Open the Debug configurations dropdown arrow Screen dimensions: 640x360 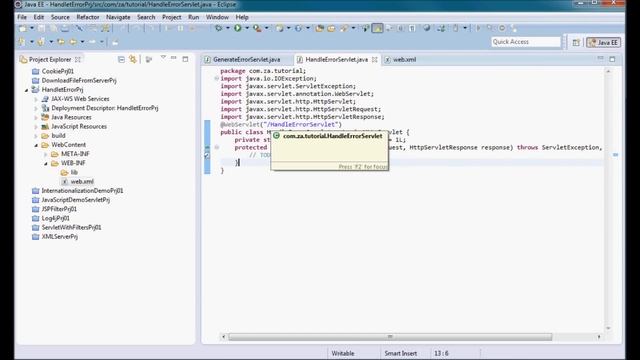pyautogui.click(x=227, y=28)
